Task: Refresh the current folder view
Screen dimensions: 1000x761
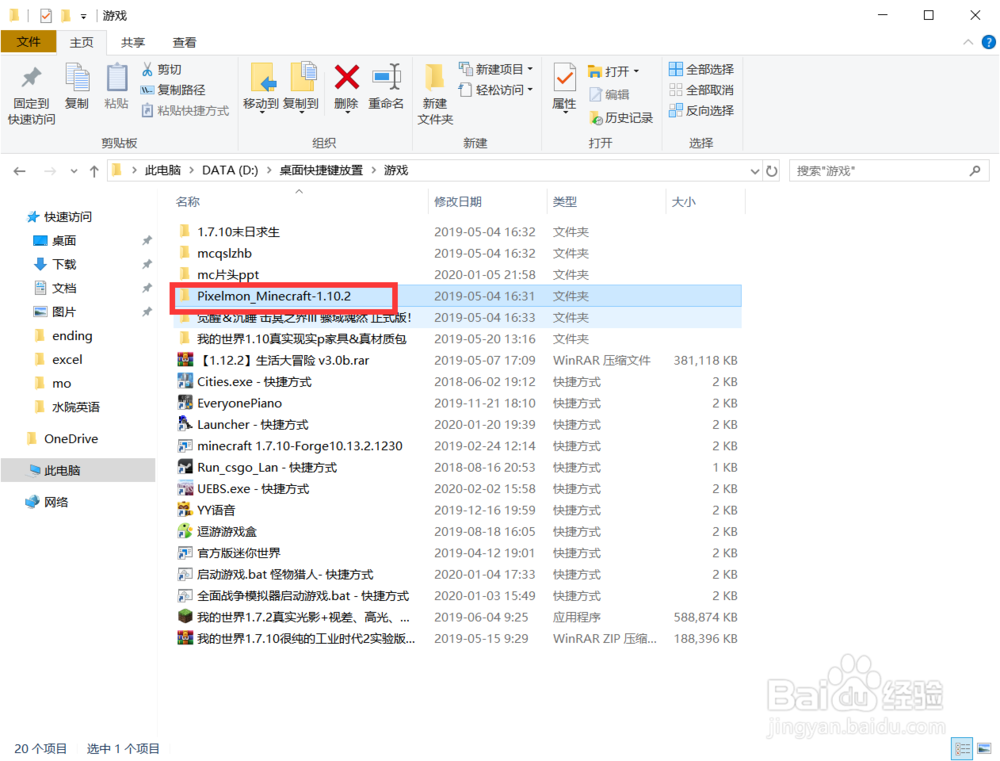Action: point(772,171)
